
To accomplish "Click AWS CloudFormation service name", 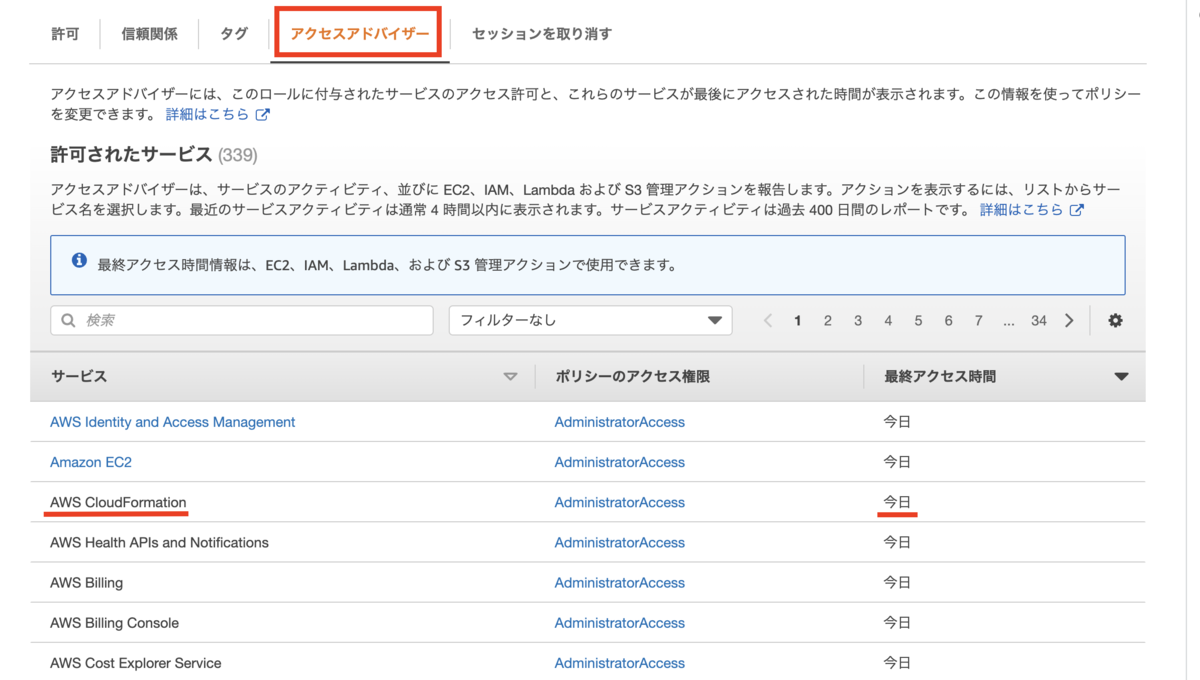I will pyautogui.click(x=118, y=502).
